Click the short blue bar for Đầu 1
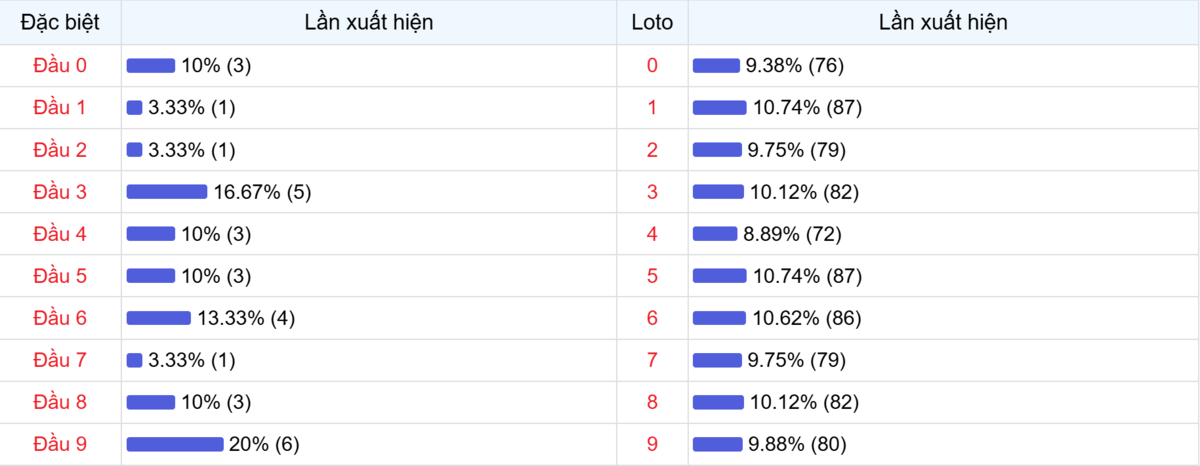The height and width of the screenshot is (466, 1200). (x=134, y=108)
